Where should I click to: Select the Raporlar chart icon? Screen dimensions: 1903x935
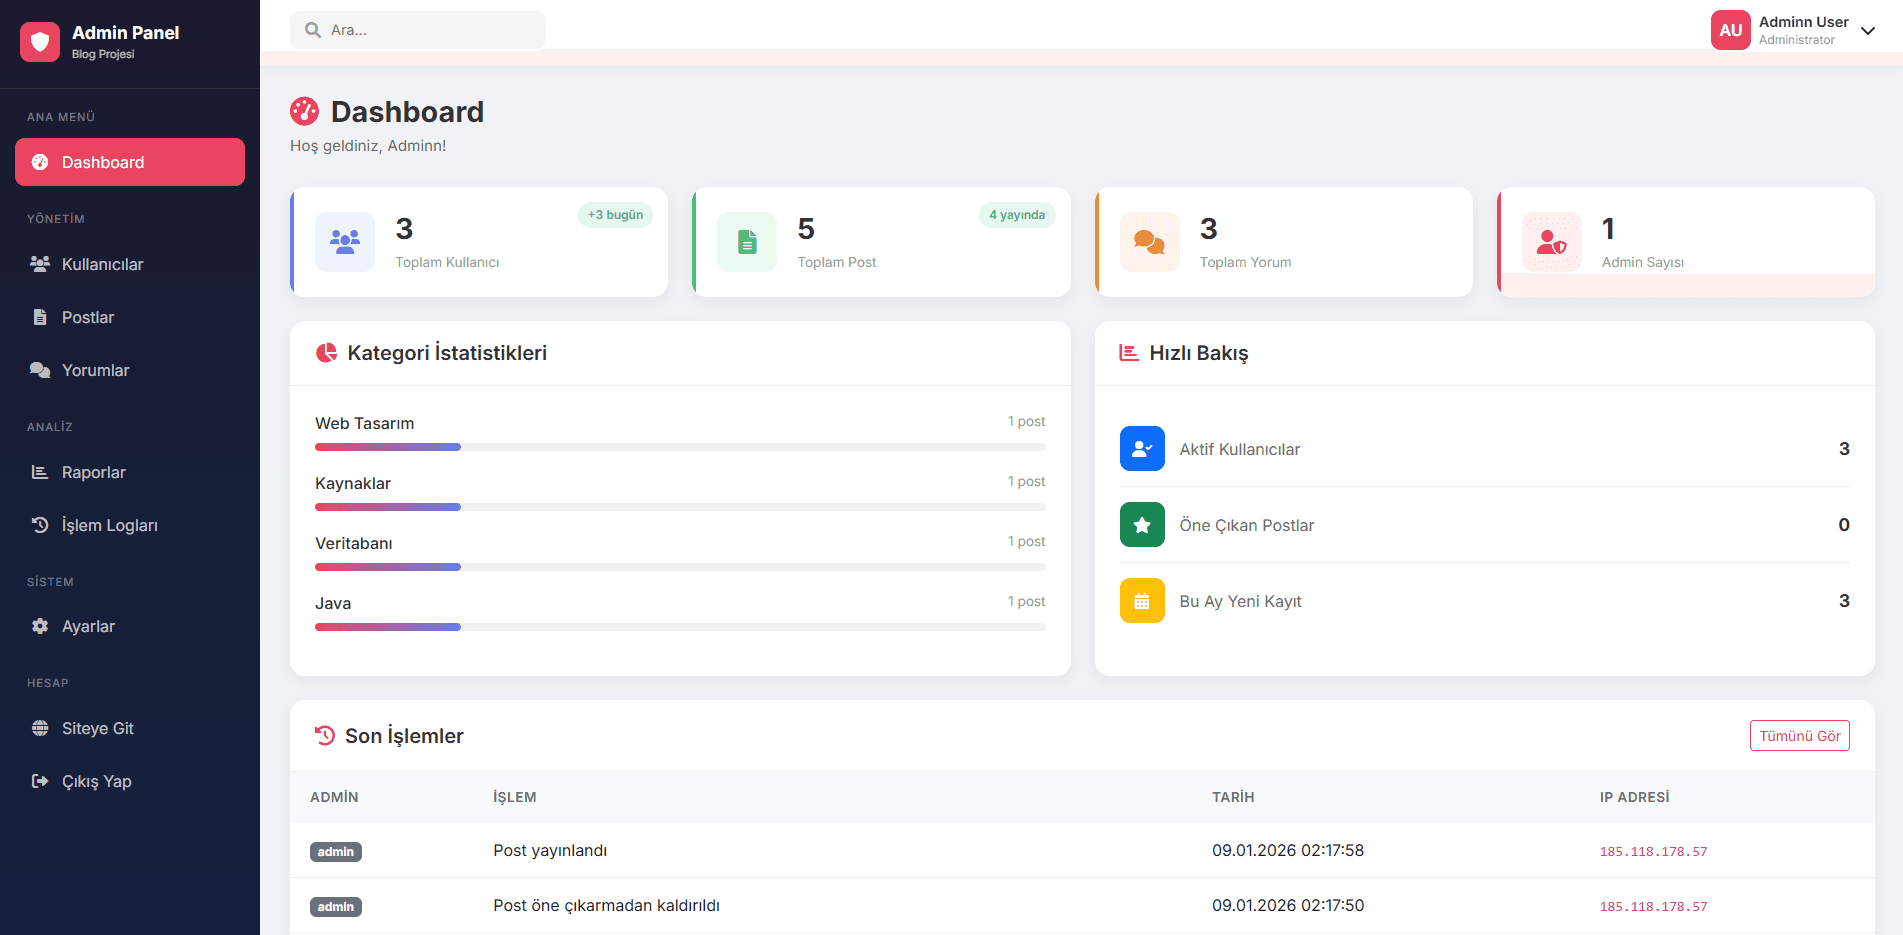click(40, 472)
